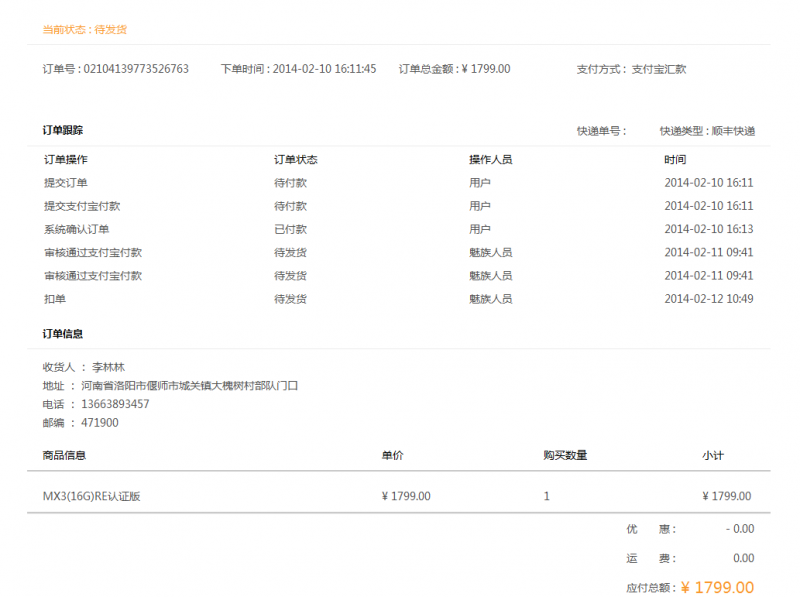Click the 订单操作 column header
The width and height of the screenshot is (800, 597).
pyautogui.click(x=66, y=159)
